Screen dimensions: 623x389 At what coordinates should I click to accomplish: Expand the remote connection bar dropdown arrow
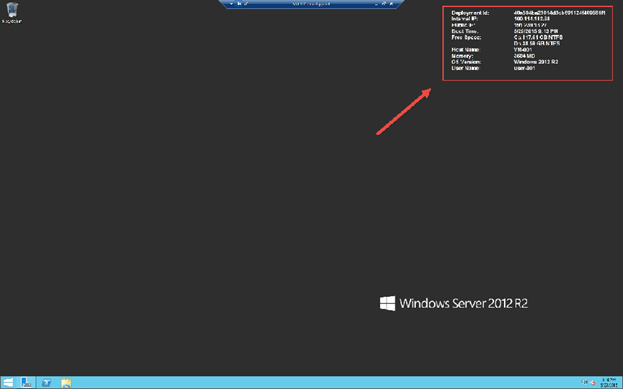click(231, 4)
